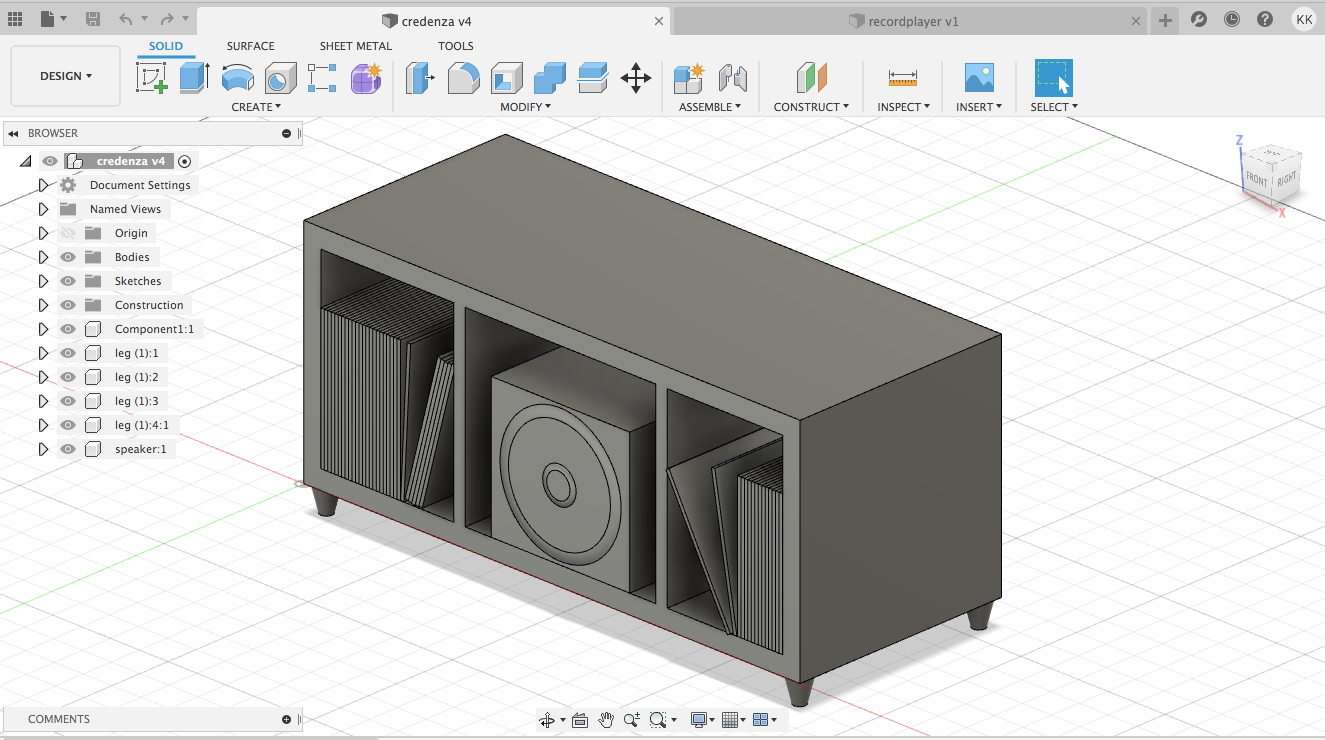Open the CREATE dropdown menu

click(256, 107)
